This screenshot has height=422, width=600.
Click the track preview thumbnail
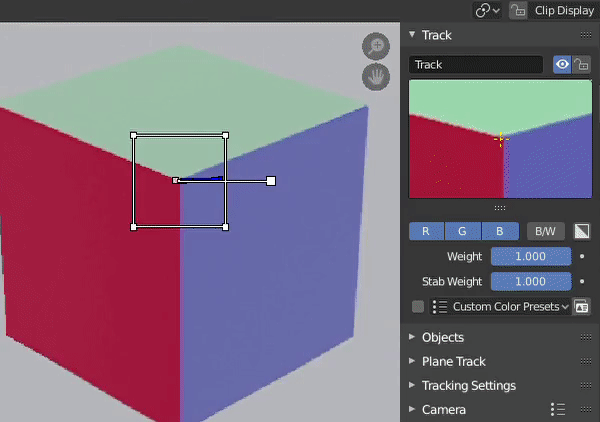500,139
